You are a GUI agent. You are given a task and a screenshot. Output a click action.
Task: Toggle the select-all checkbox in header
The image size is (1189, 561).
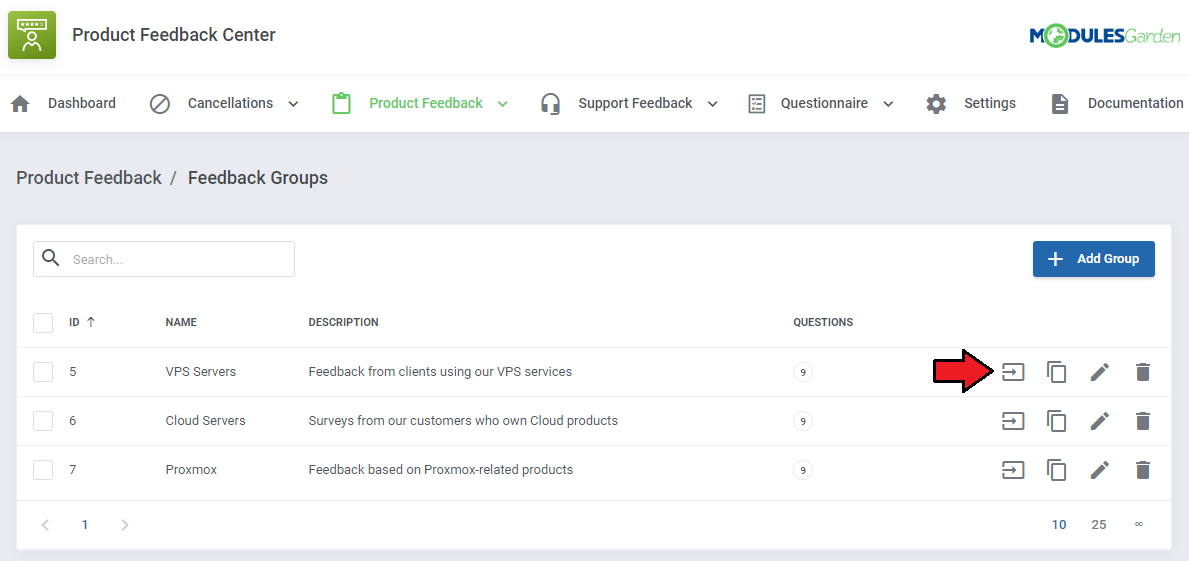(43, 323)
